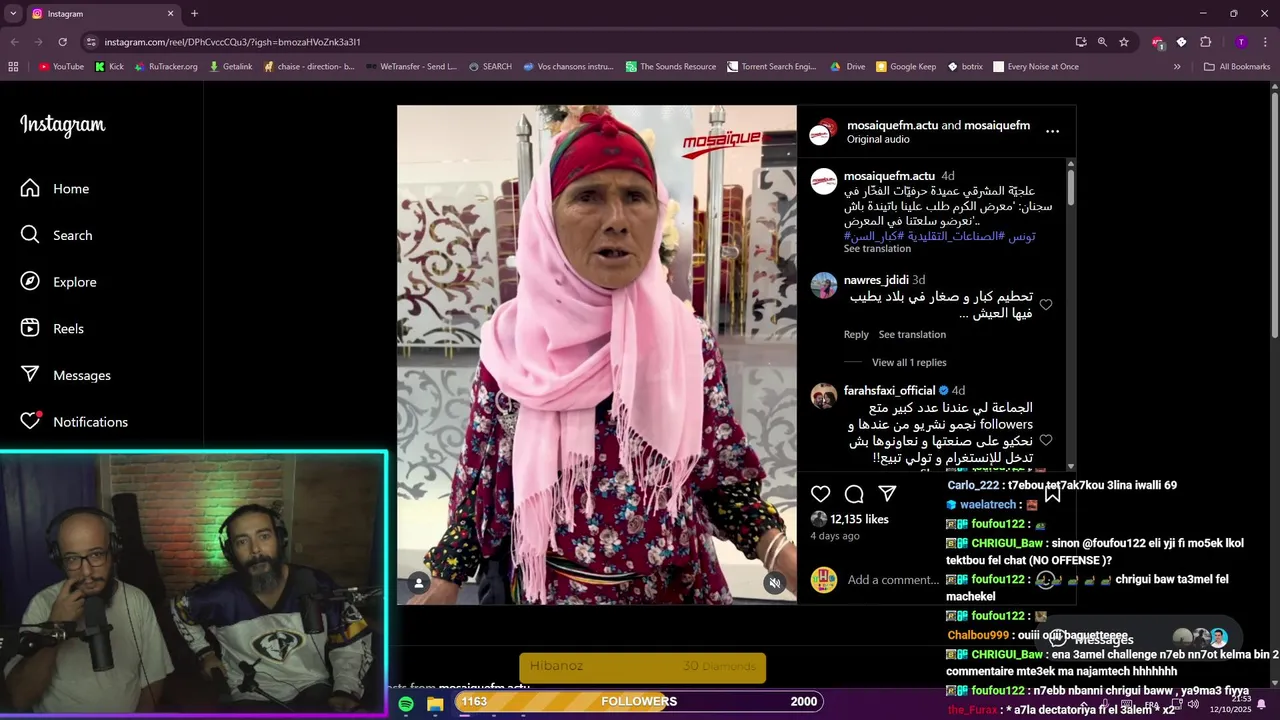Open Chrome extensions puzzle icon
1280x720 pixels.
[x=1205, y=42]
